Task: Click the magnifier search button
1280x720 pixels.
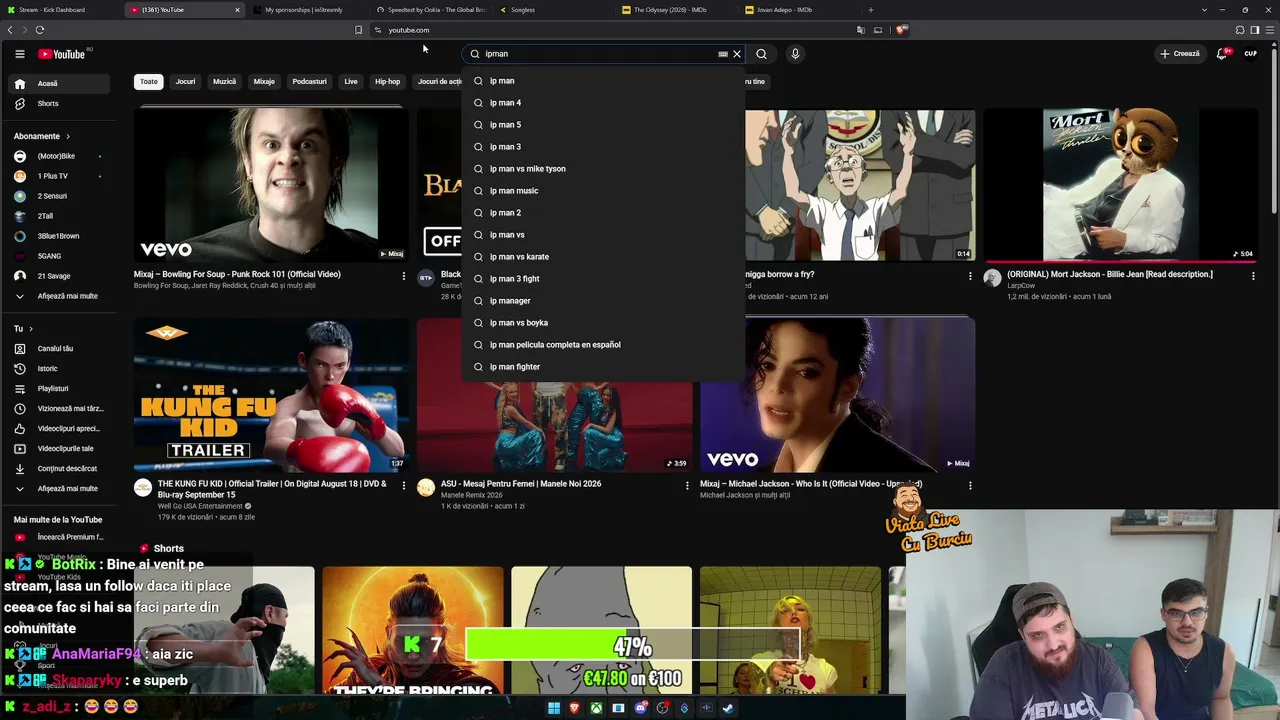Action: tap(761, 54)
